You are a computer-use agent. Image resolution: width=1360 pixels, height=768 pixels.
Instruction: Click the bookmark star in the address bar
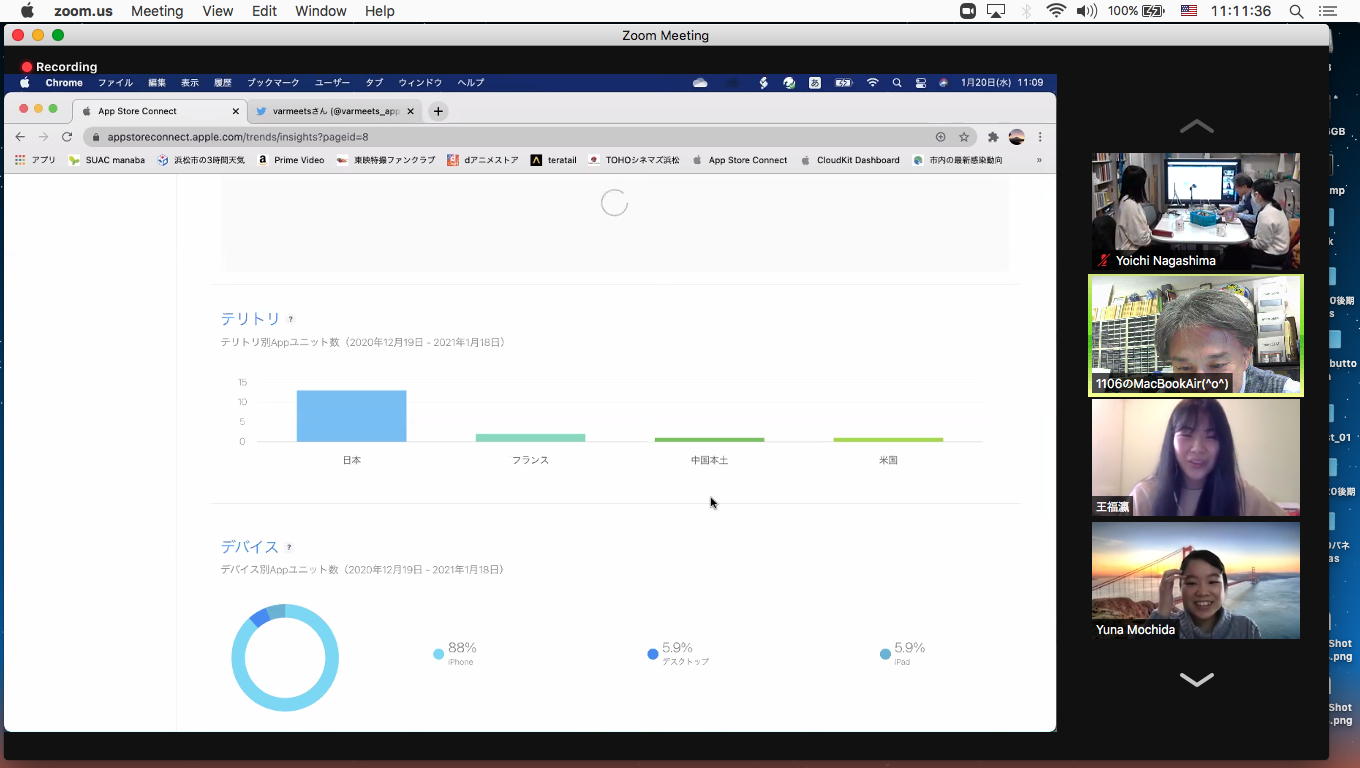pyautogui.click(x=964, y=137)
